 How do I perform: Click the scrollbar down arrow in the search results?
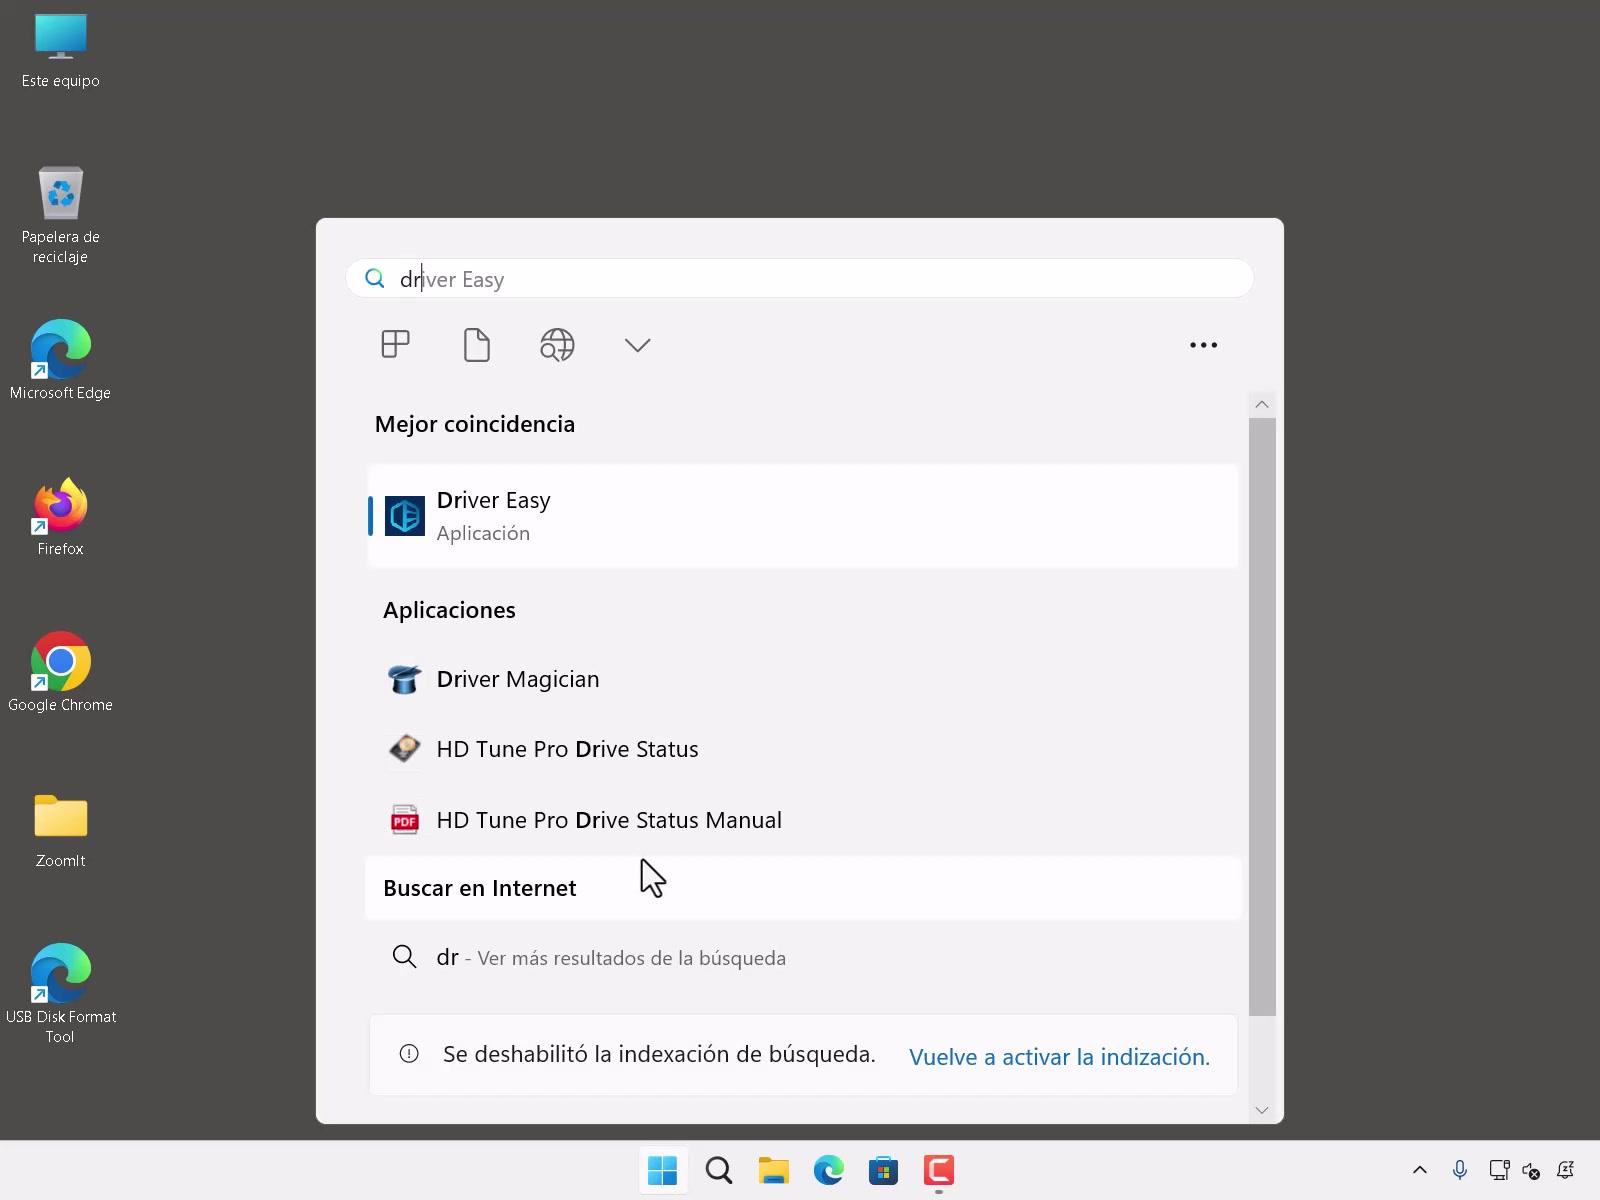[x=1262, y=1110]
